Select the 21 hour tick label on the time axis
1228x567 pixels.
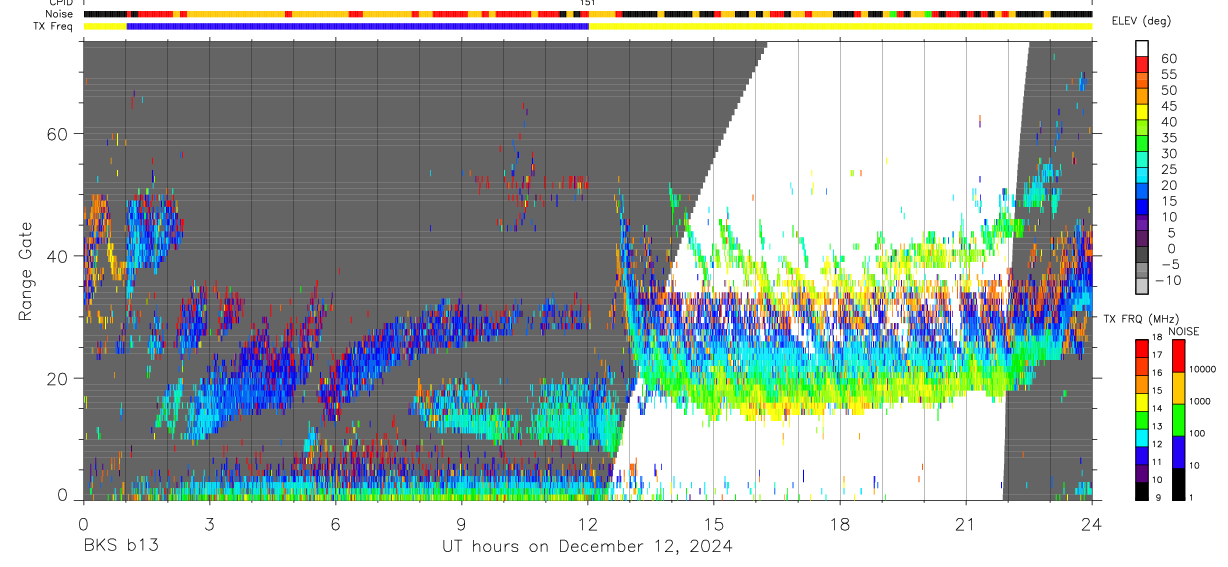coord(965,523)
